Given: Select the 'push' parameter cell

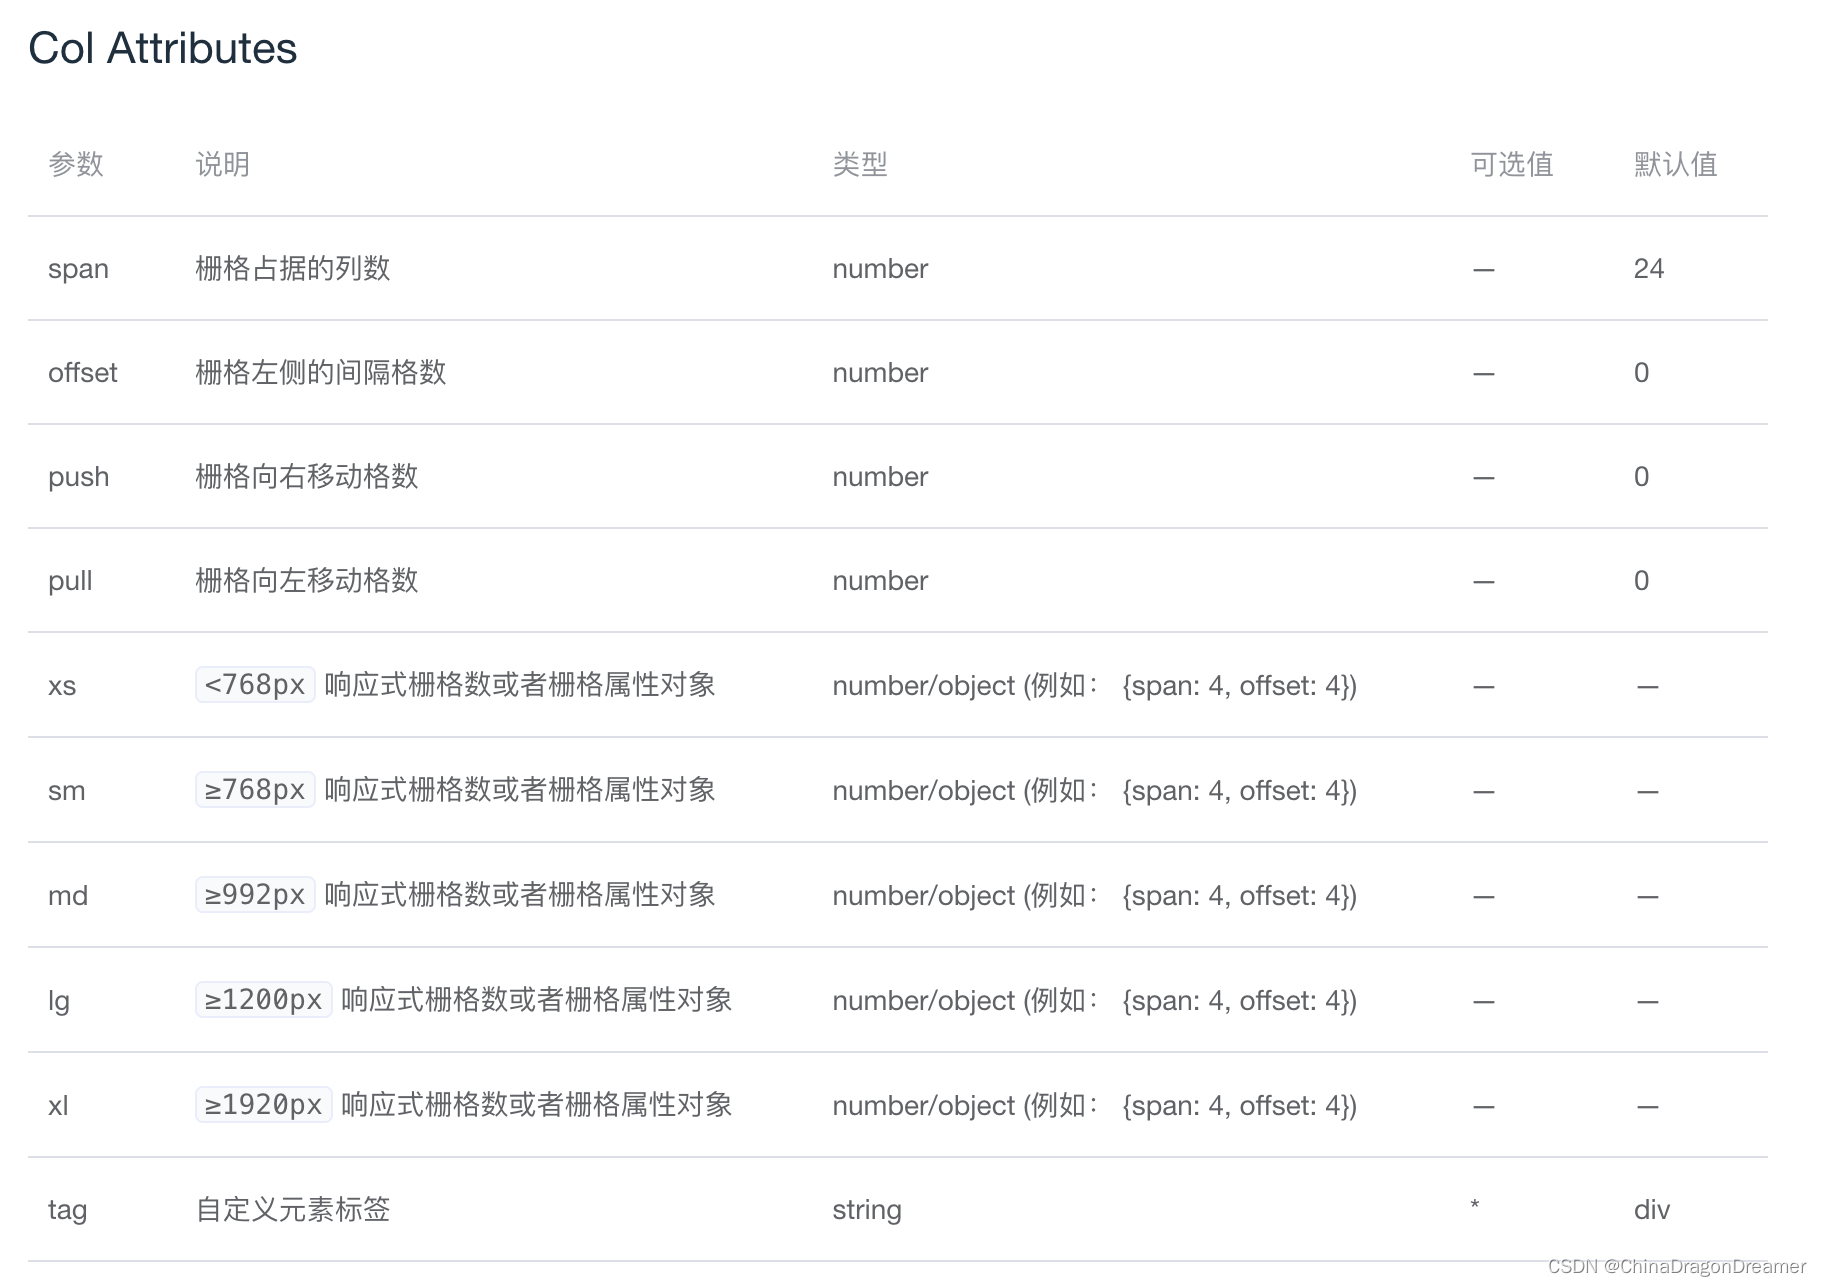Looking at the screenshot, I should click(79, 477).
